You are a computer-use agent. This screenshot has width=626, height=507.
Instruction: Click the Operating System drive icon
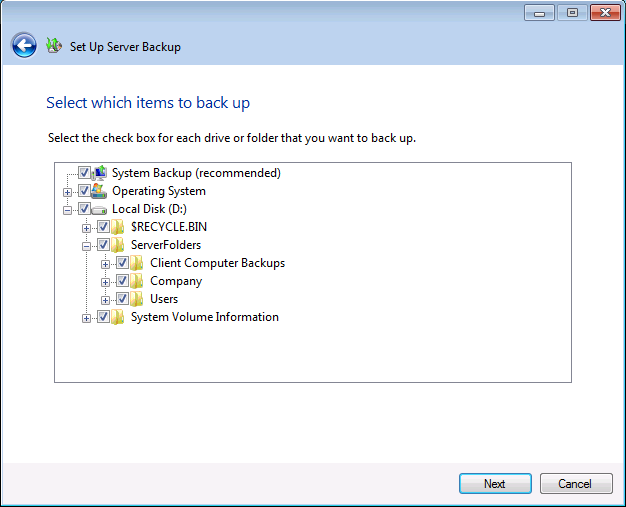100,191
